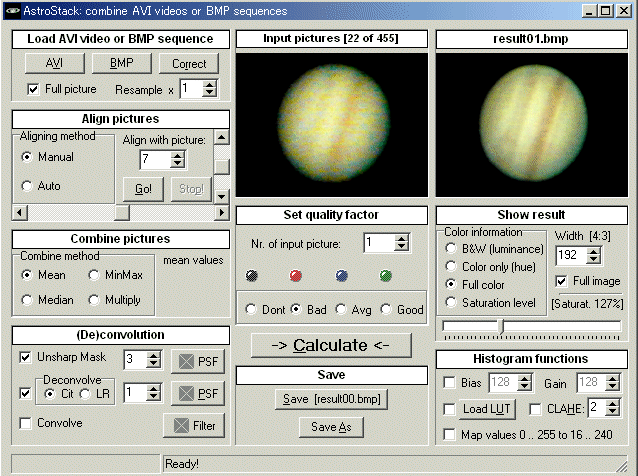Select Full color option
Viewport: 638px width, 476px height.
click(451, 284)
